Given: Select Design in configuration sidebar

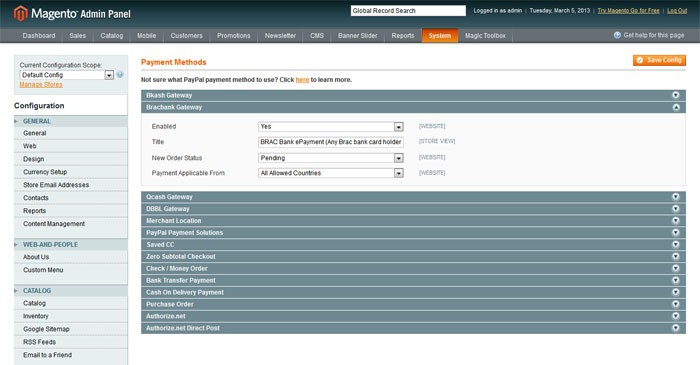Looking at the screenshot, I should (71, 159).
